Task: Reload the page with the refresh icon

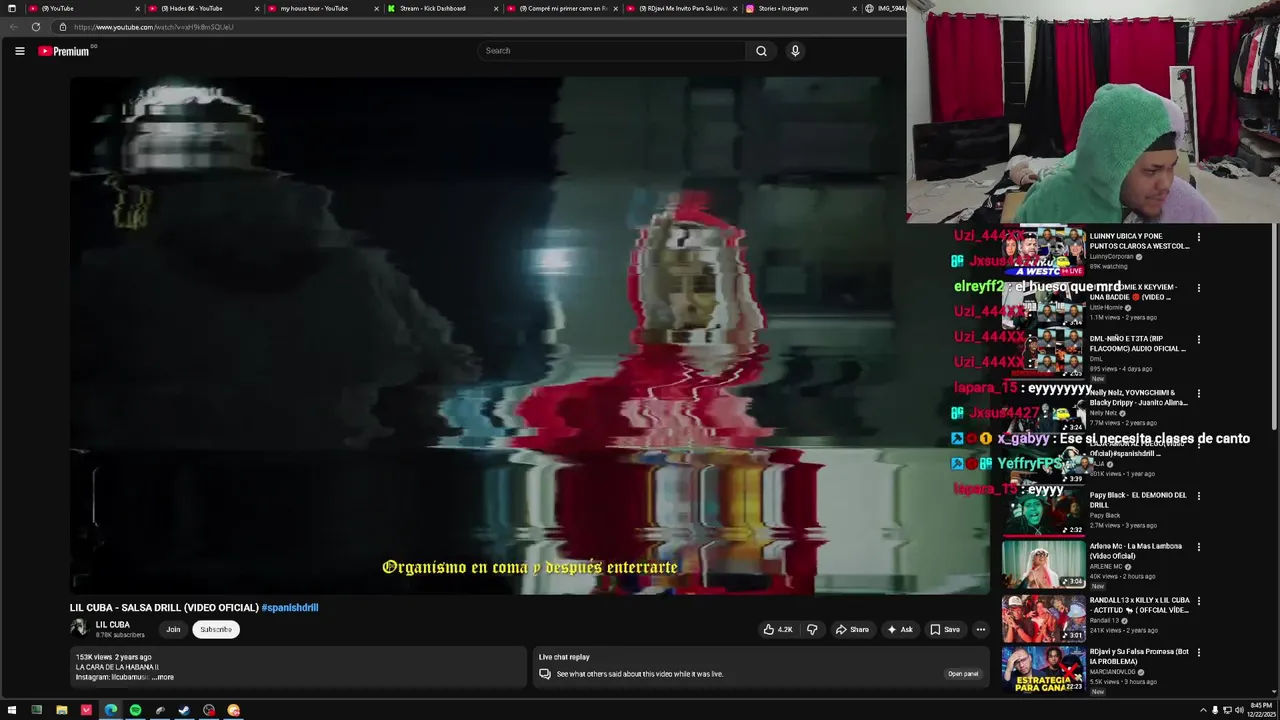Action: tap(36, 27)
